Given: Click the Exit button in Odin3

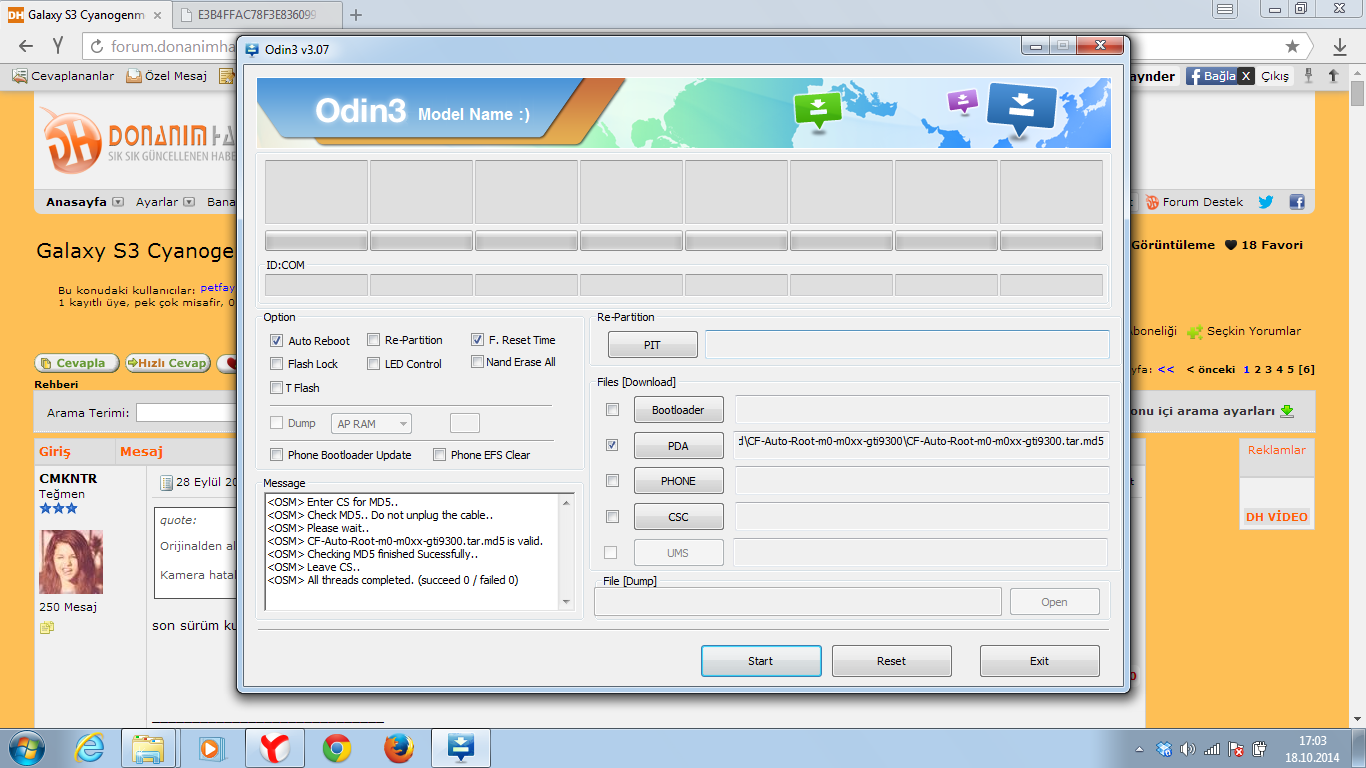Looking at the screenshot, I should coord(1039,661).
